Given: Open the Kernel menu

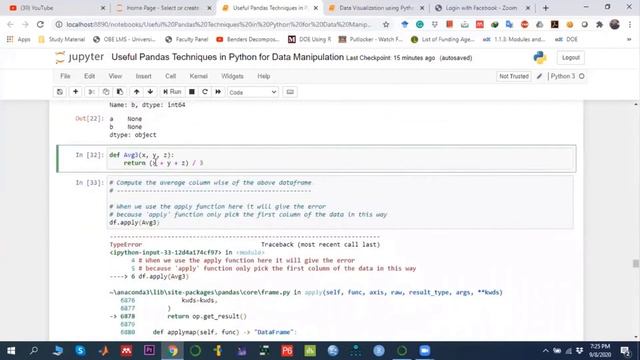Looking at the screenshot, I should (x=199, y=76).
